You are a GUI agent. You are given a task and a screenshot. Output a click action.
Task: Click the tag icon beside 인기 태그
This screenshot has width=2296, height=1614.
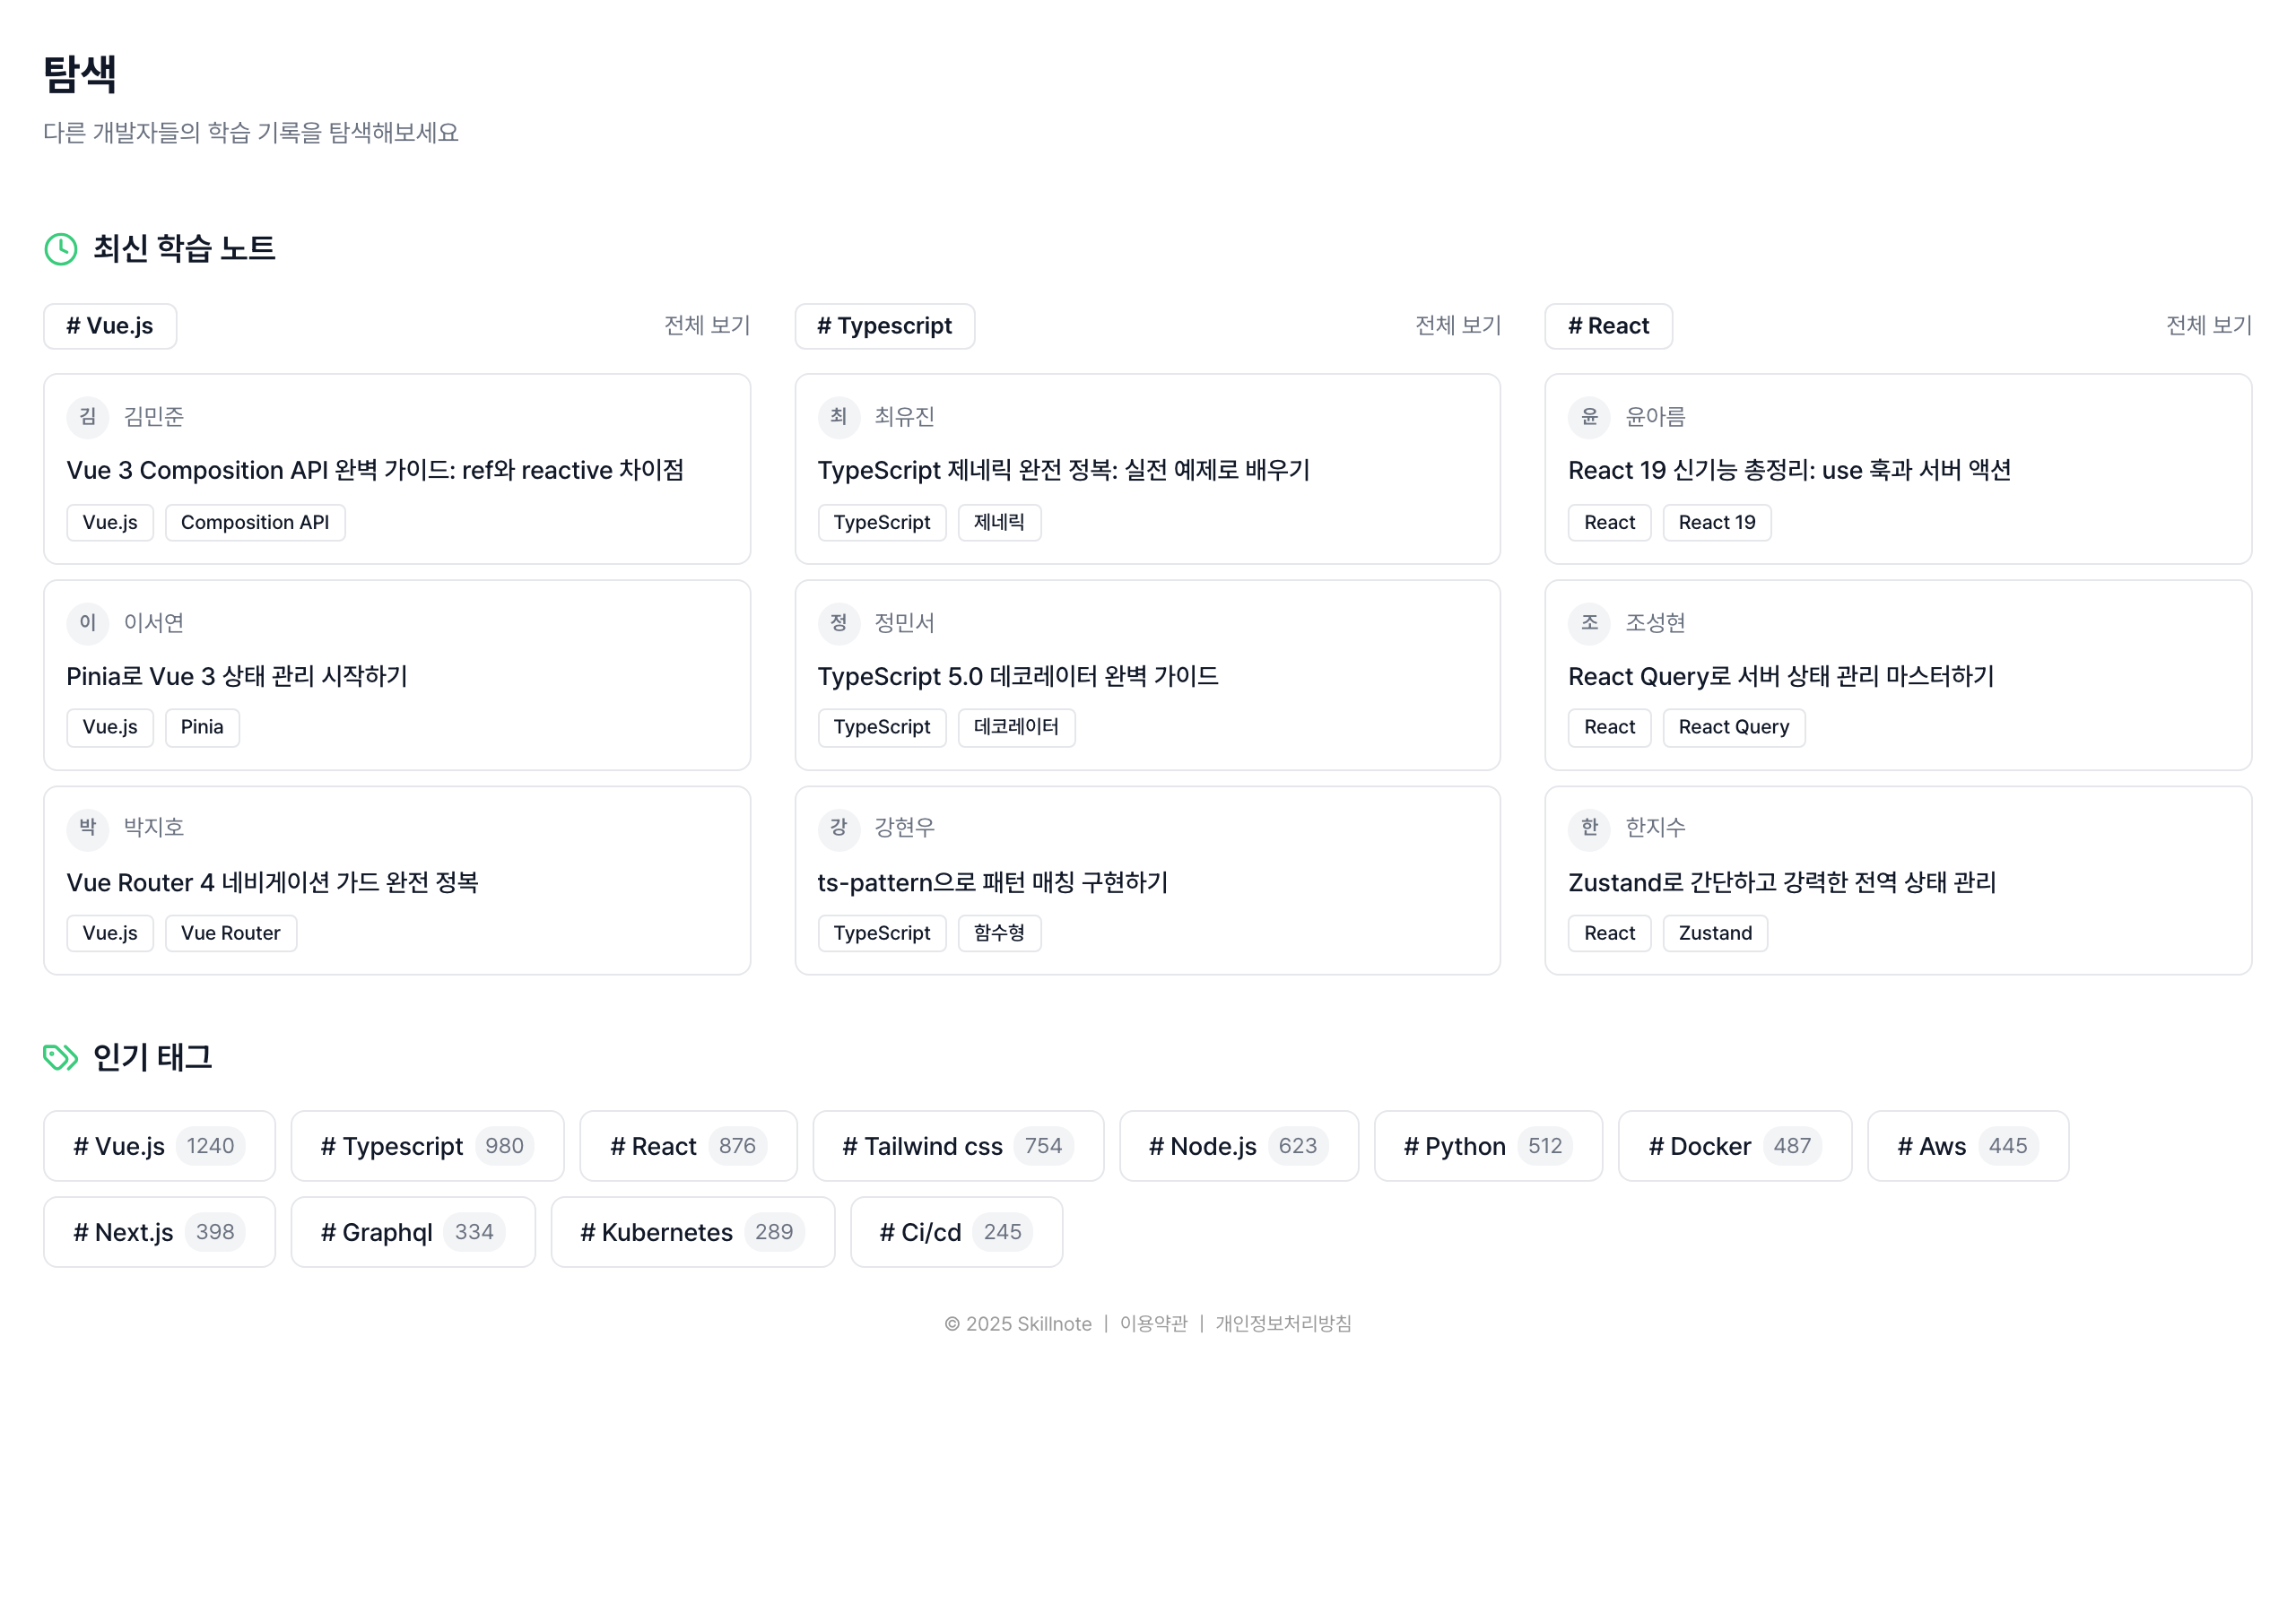60,1057
